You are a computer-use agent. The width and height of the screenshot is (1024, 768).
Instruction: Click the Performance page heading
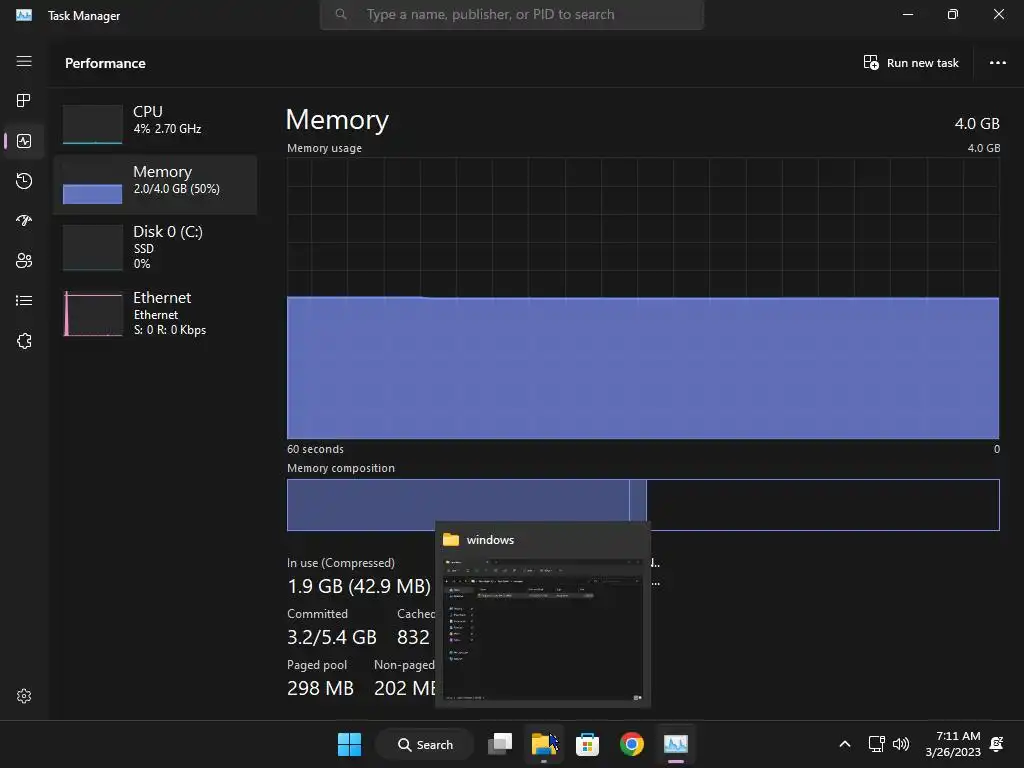pyautogui.click(x=105, y=63)
